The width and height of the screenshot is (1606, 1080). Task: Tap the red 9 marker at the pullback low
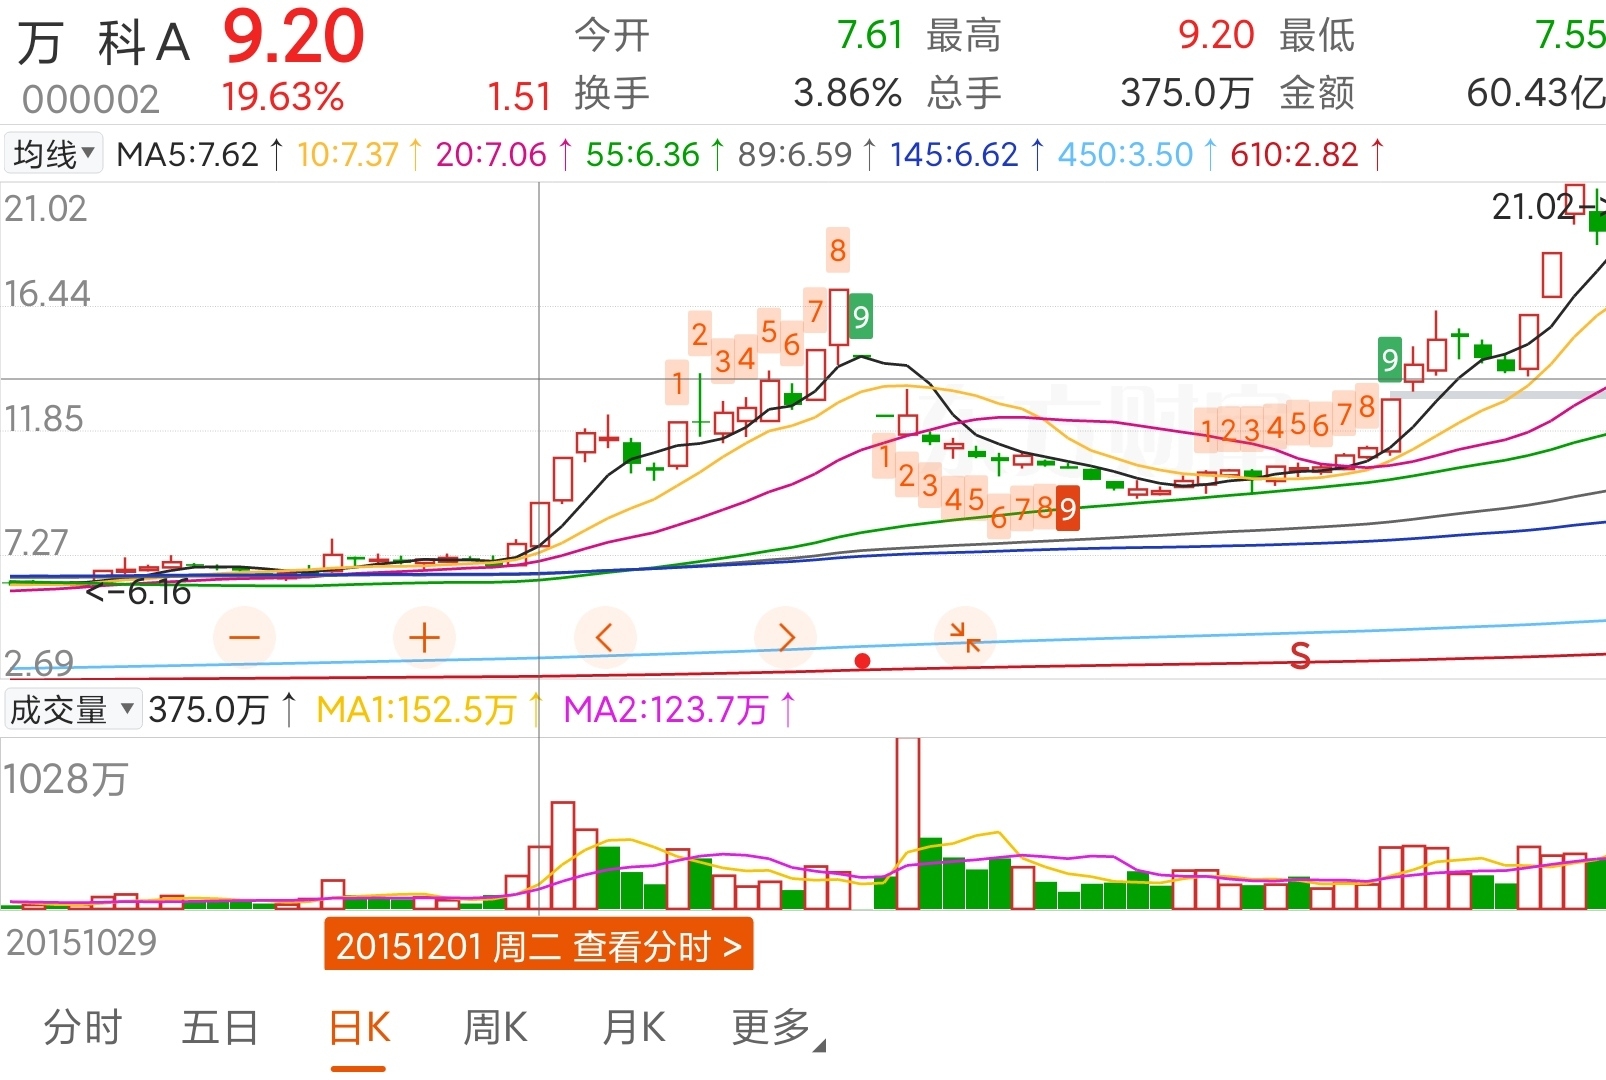tap(1068, 509)
